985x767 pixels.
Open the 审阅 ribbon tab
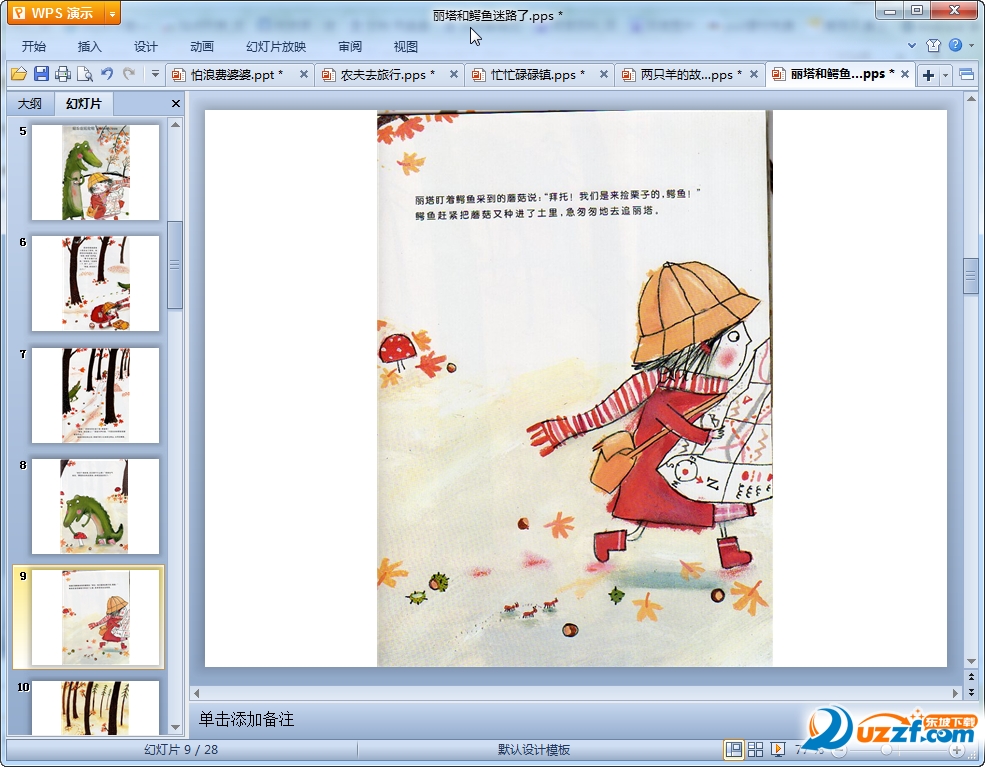[350, 46]
